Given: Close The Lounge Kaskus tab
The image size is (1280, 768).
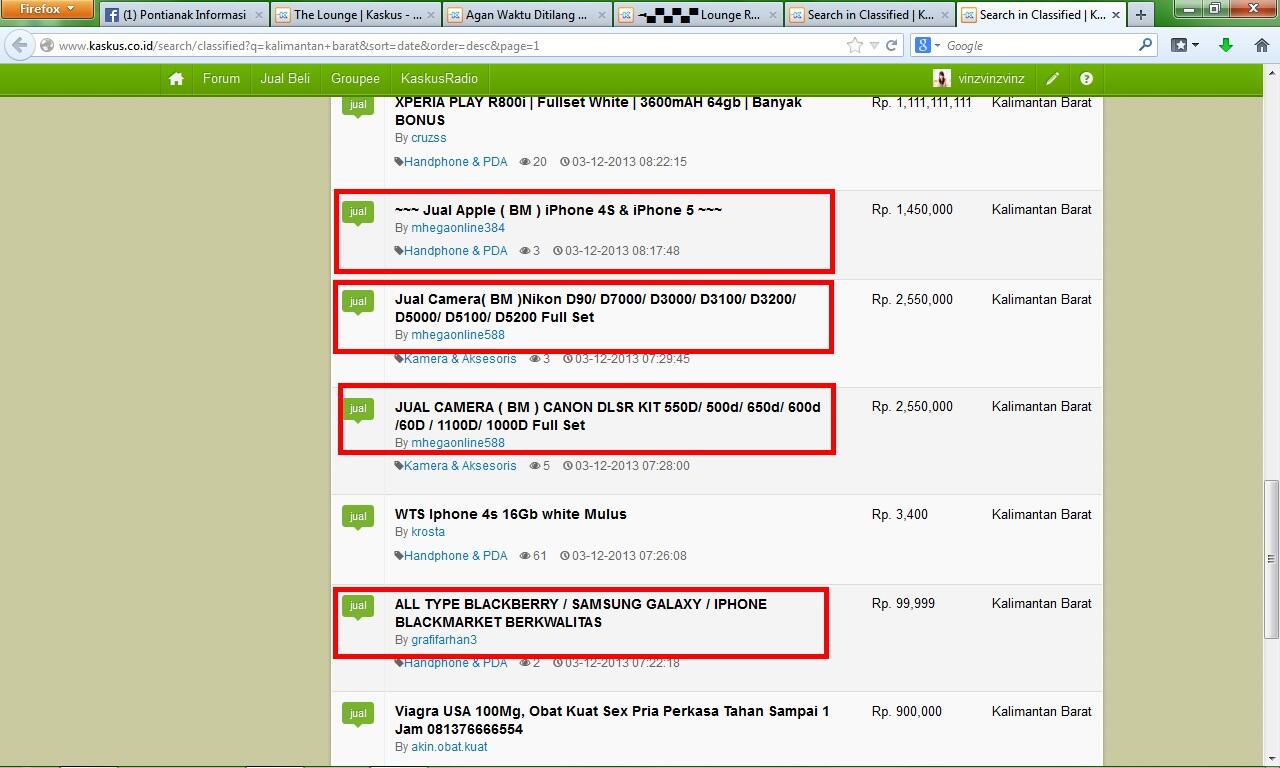Looking at the screenshot, I should click(431, 15).
